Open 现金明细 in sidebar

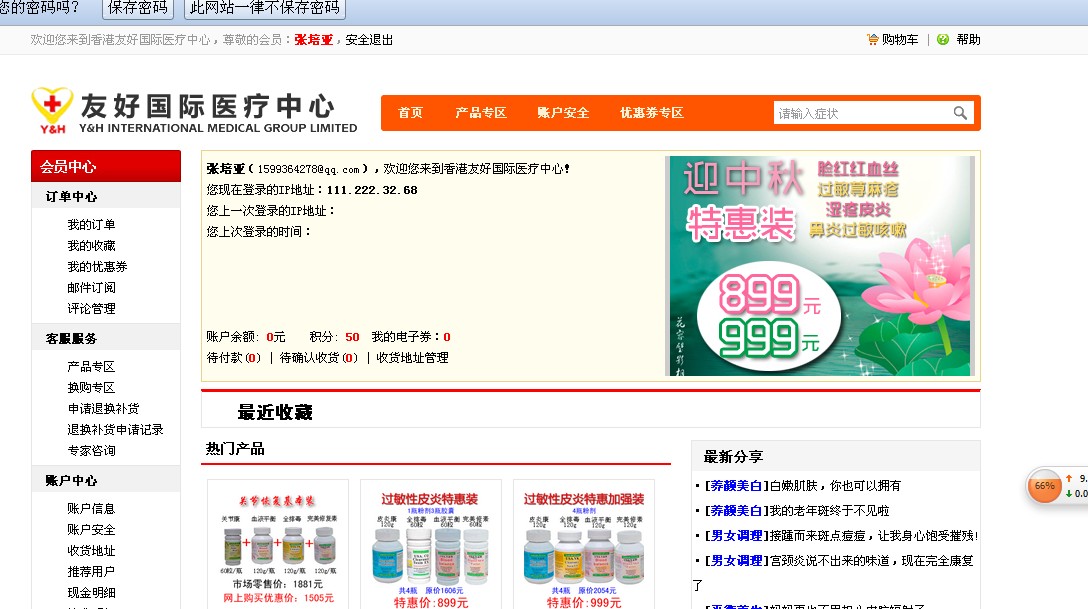(x=91, y=592)
